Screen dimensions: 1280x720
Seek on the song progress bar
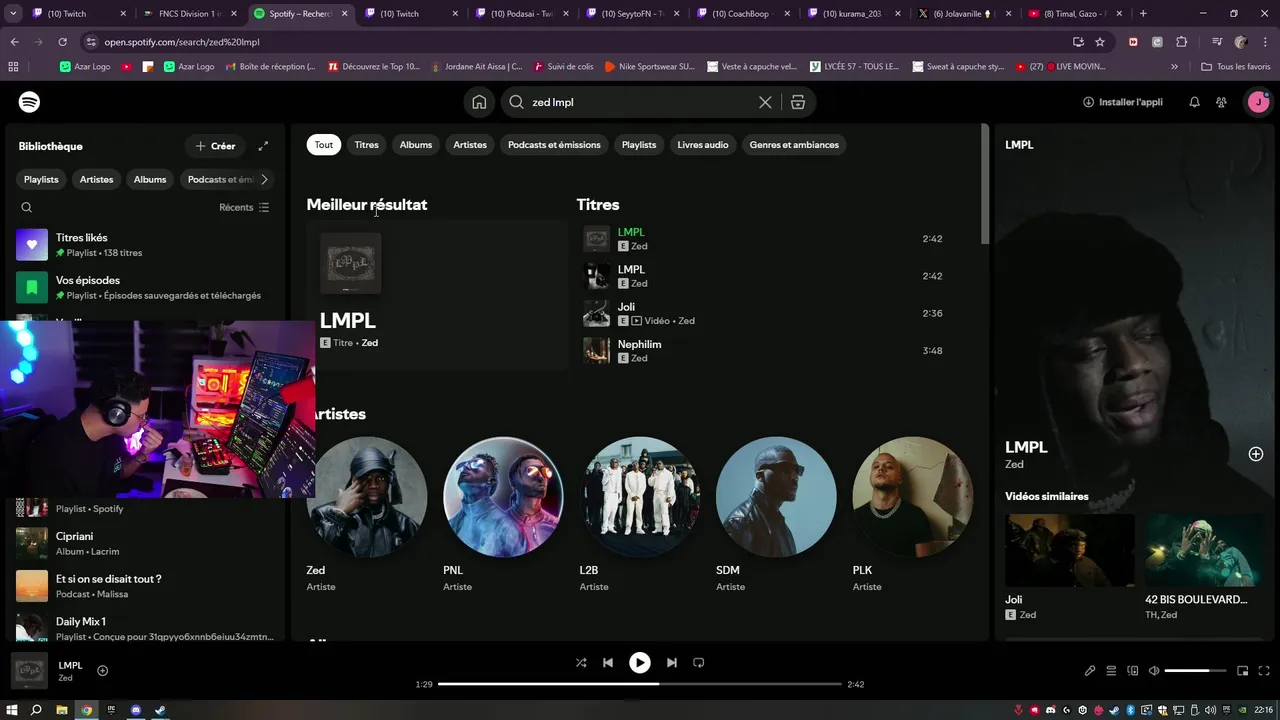(640, 684)
